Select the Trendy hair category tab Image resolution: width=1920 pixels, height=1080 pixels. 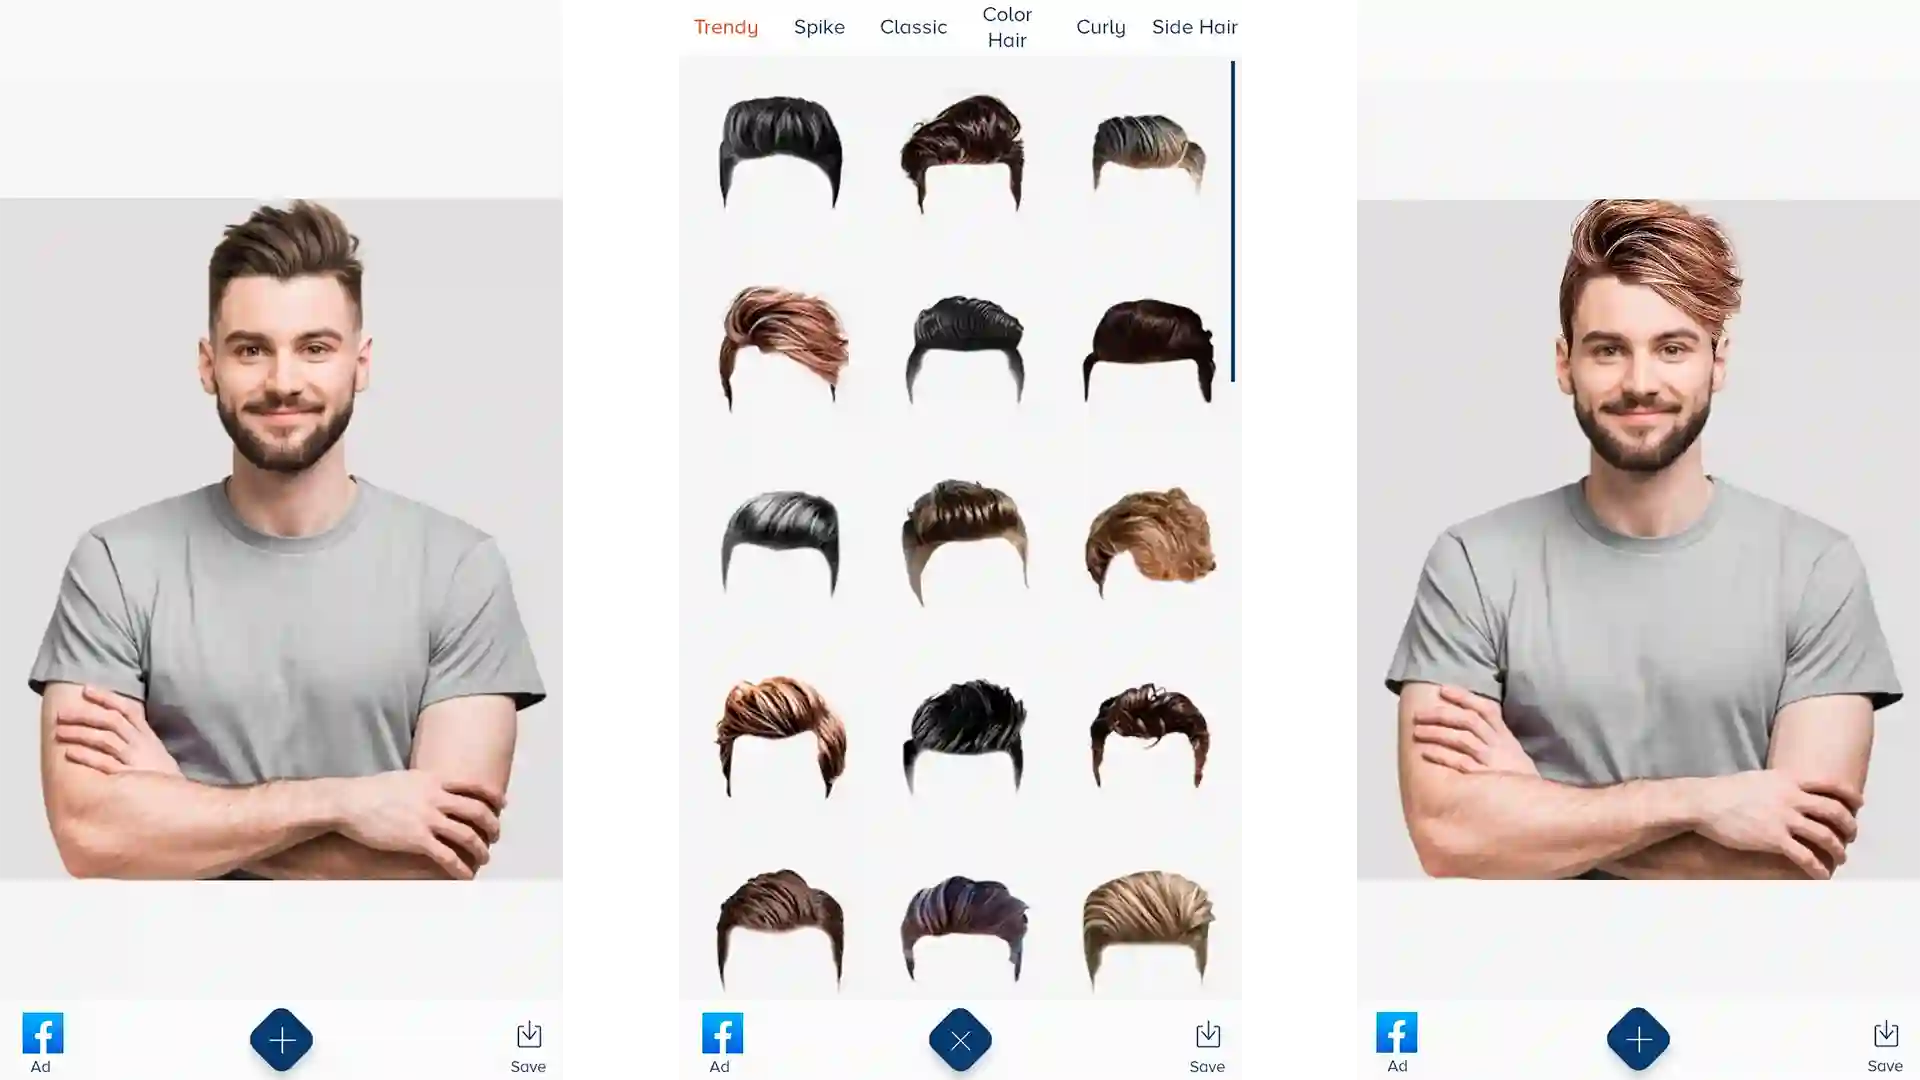[x=727, y=28]
